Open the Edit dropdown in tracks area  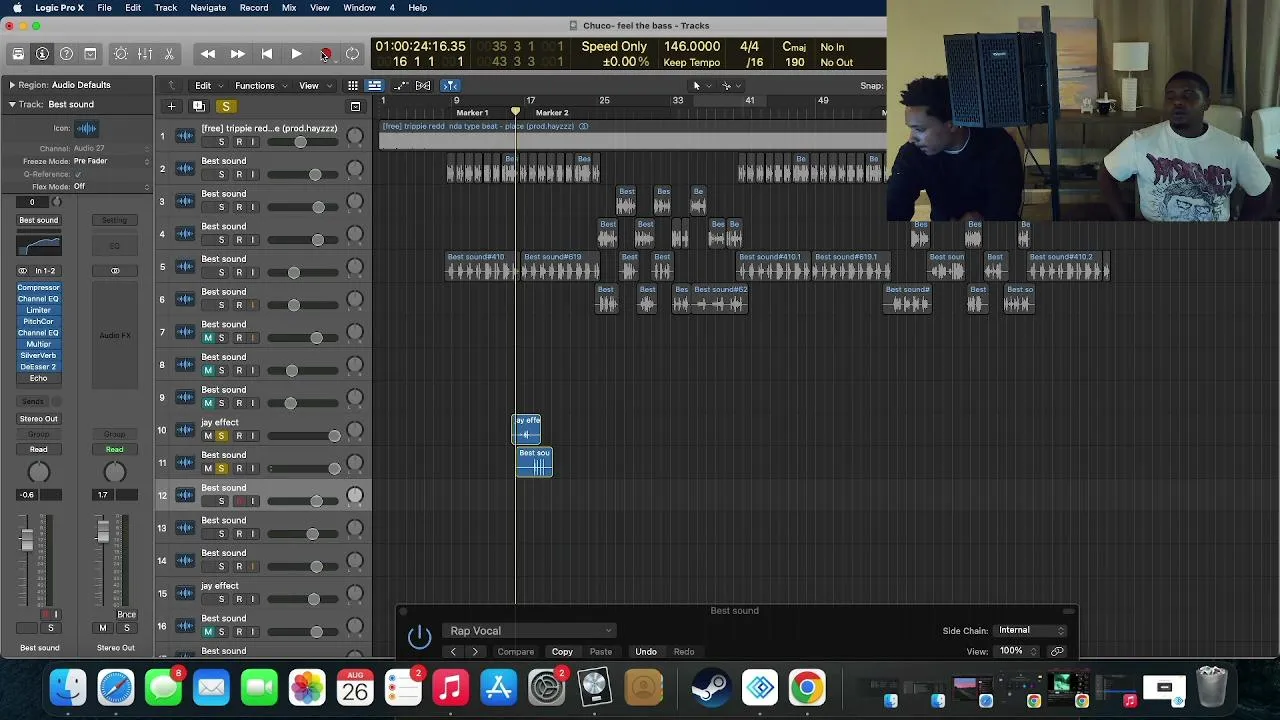point(207,86)
